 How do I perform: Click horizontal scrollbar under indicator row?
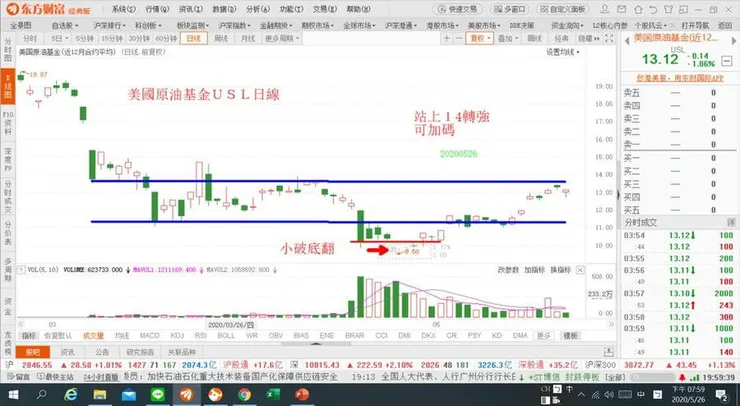pos(316,344)
